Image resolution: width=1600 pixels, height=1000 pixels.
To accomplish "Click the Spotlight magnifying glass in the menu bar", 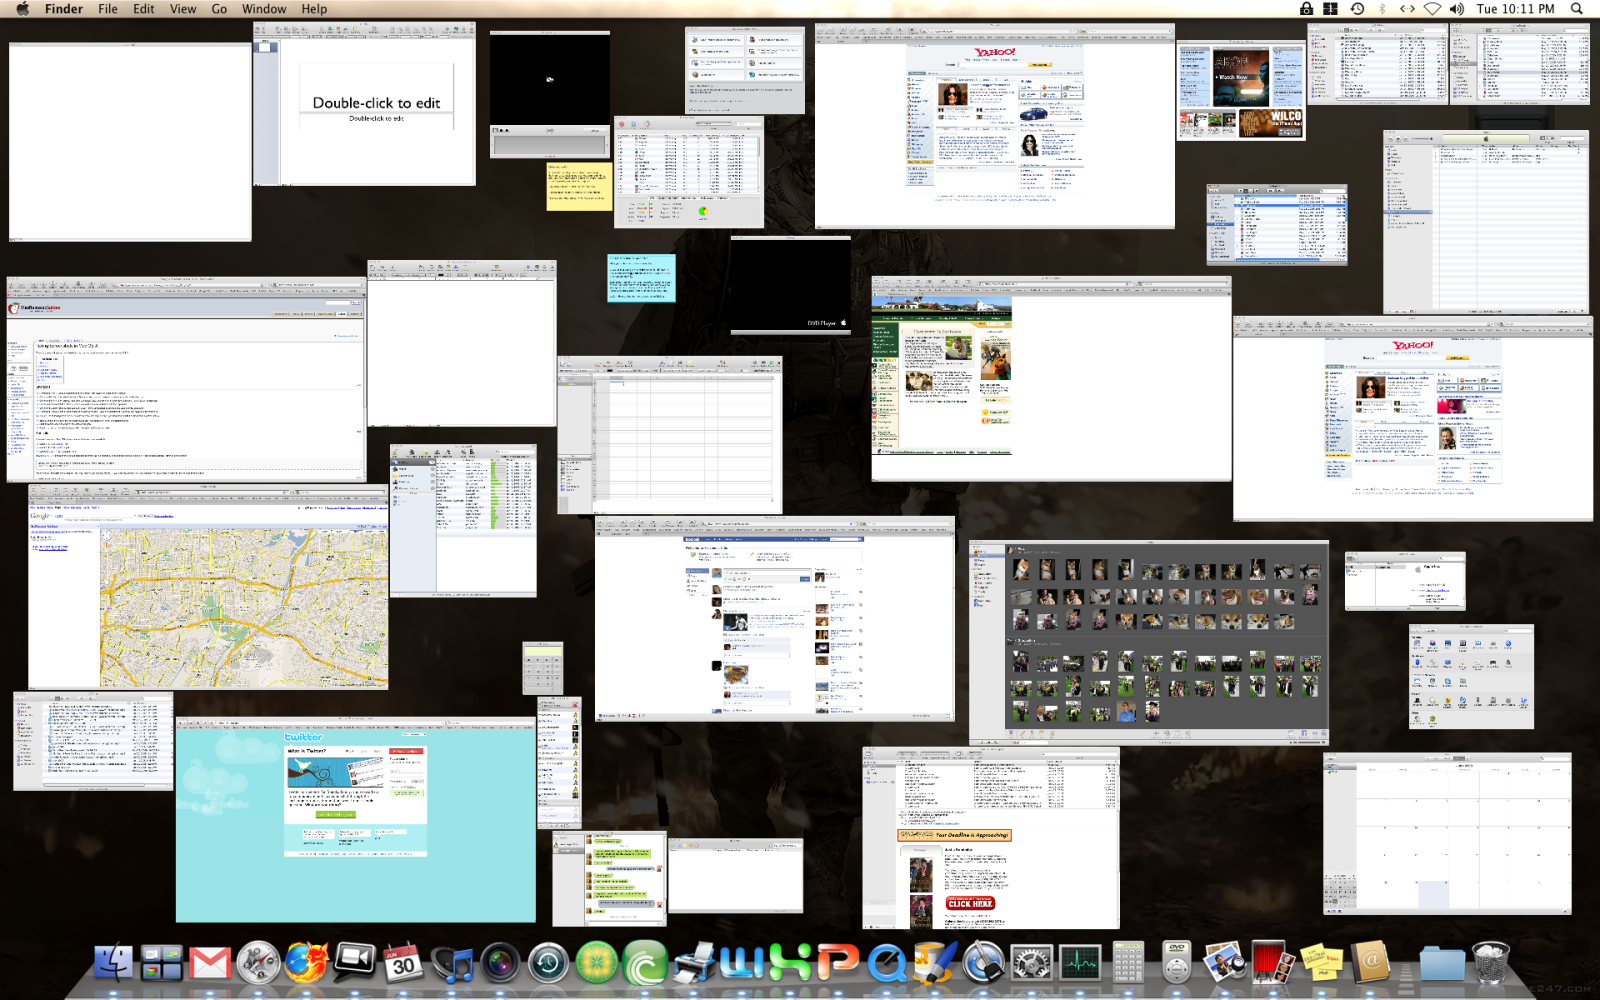I will [x=1577, y=9].
